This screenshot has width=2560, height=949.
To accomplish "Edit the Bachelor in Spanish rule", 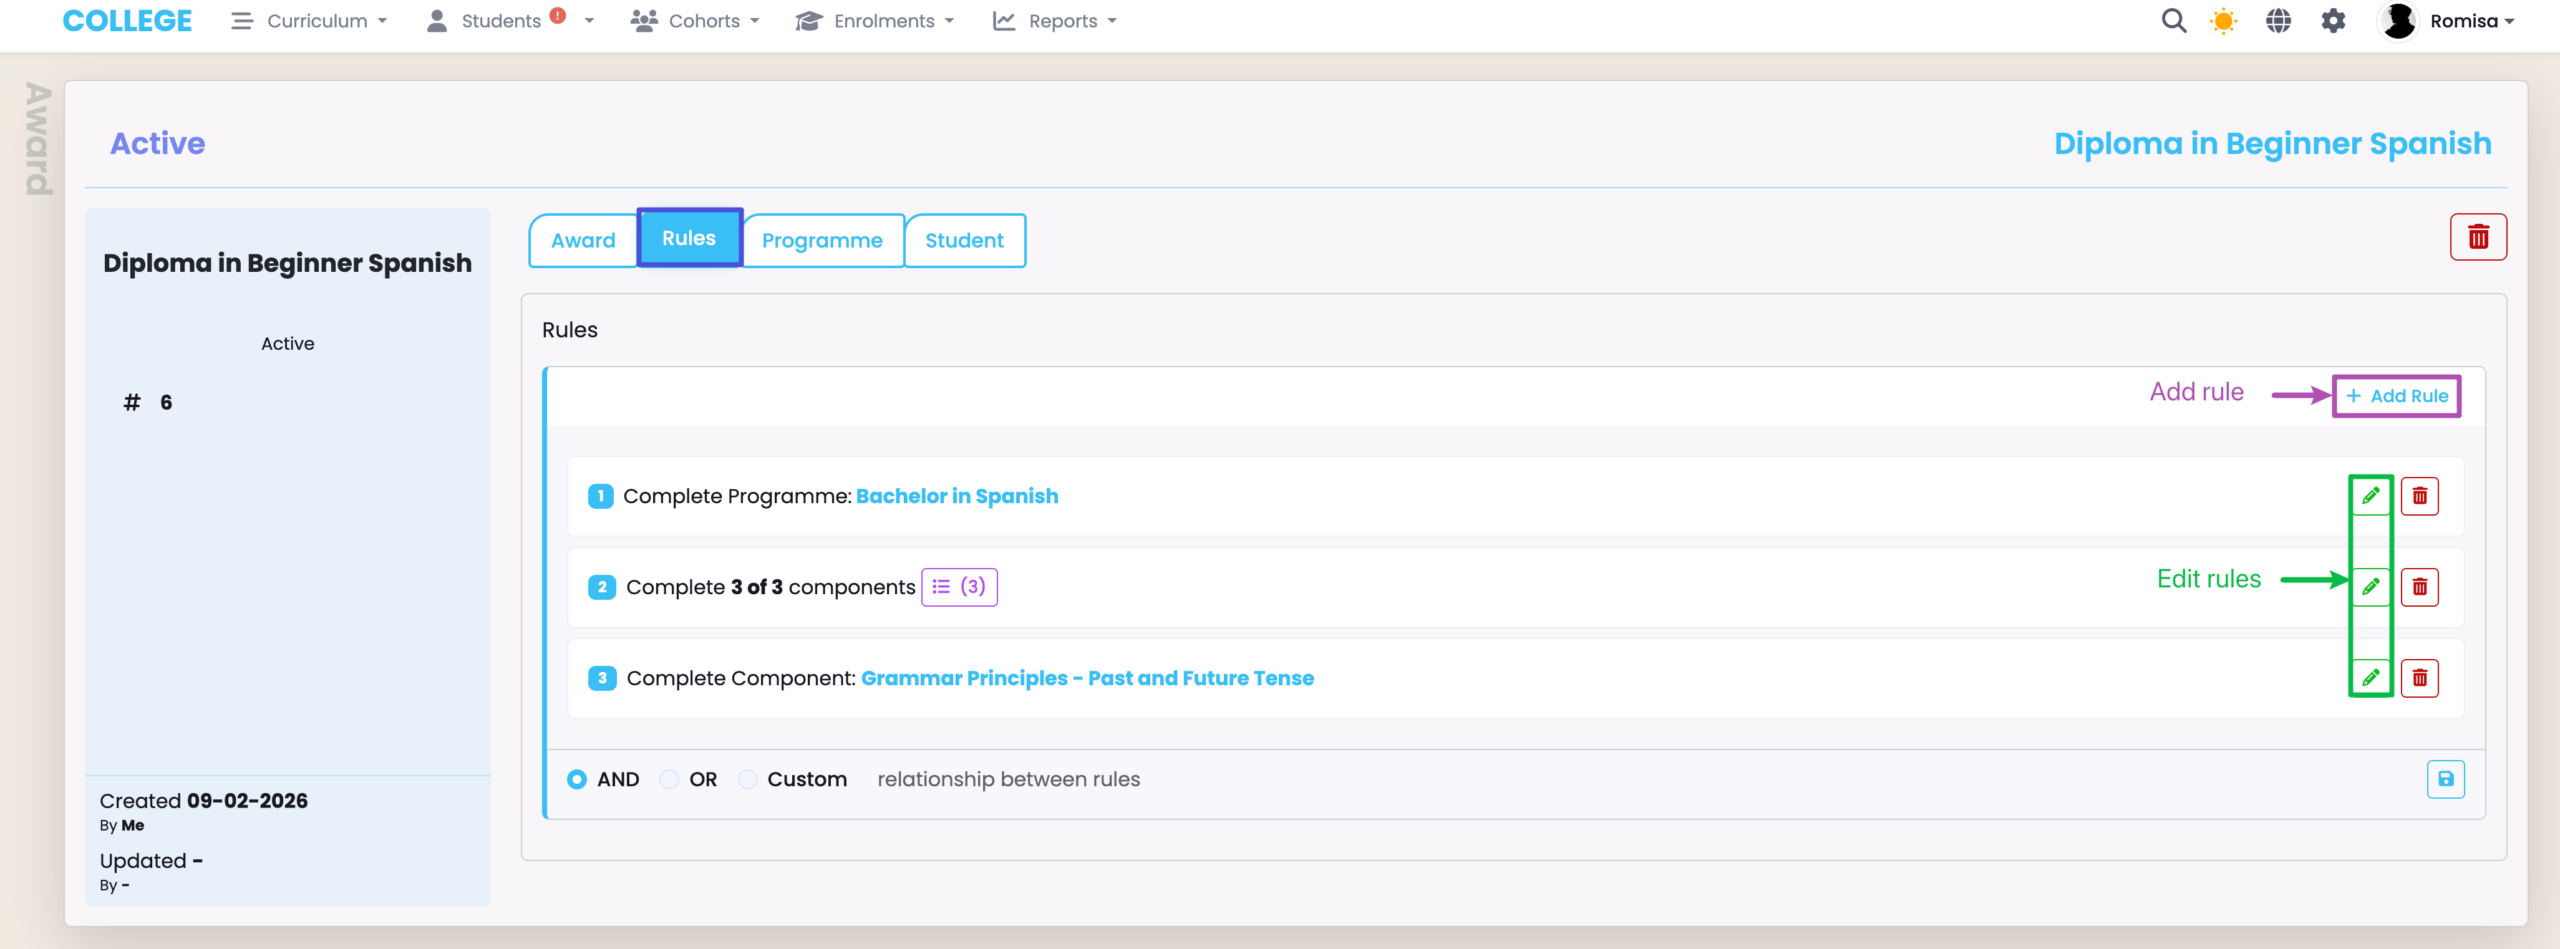I will coord(2370,496).
